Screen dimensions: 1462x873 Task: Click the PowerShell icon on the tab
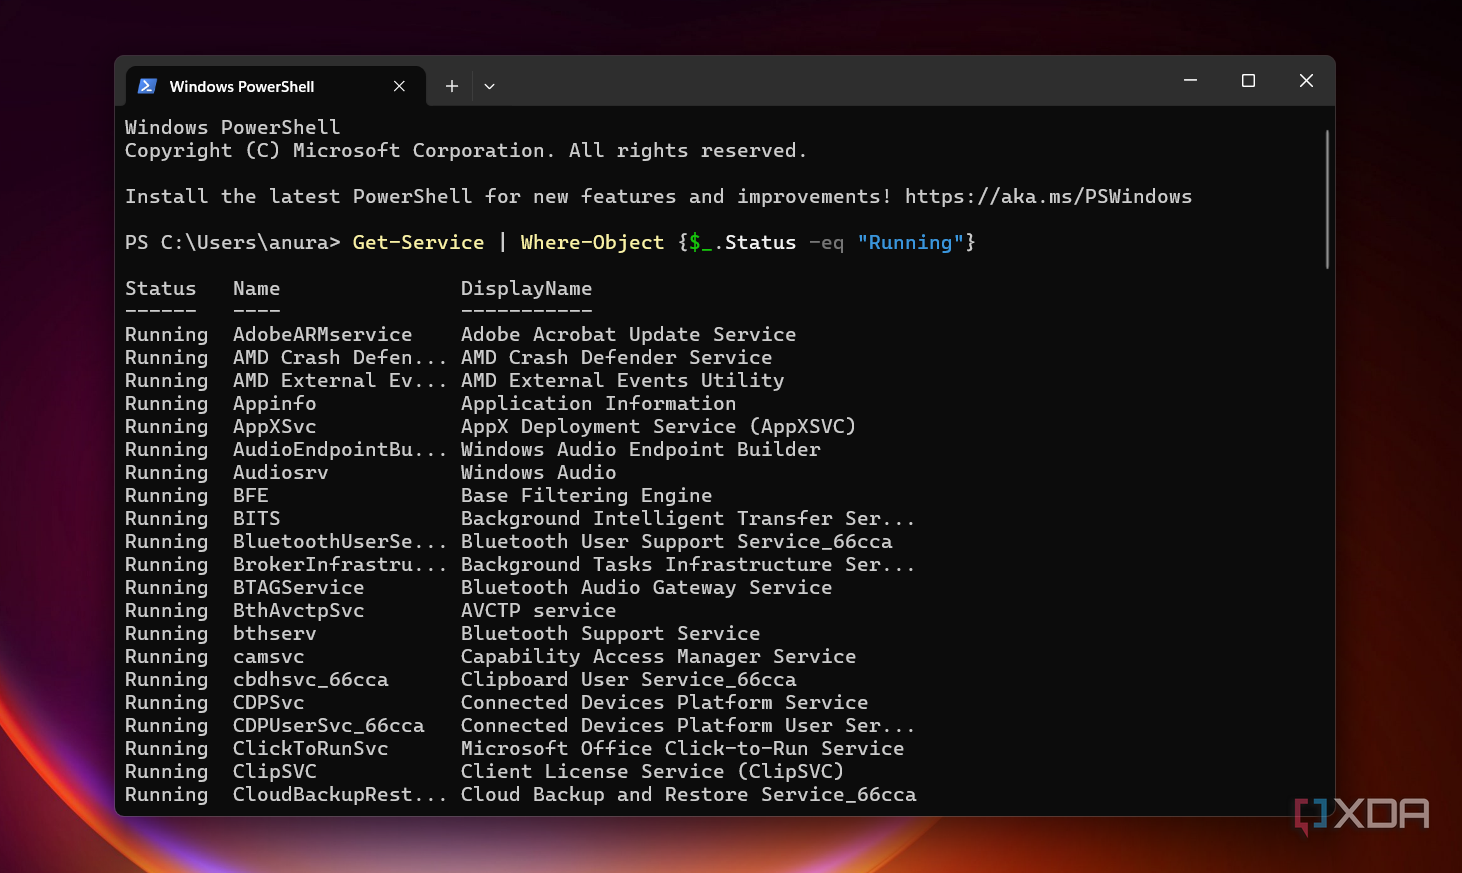147,86
